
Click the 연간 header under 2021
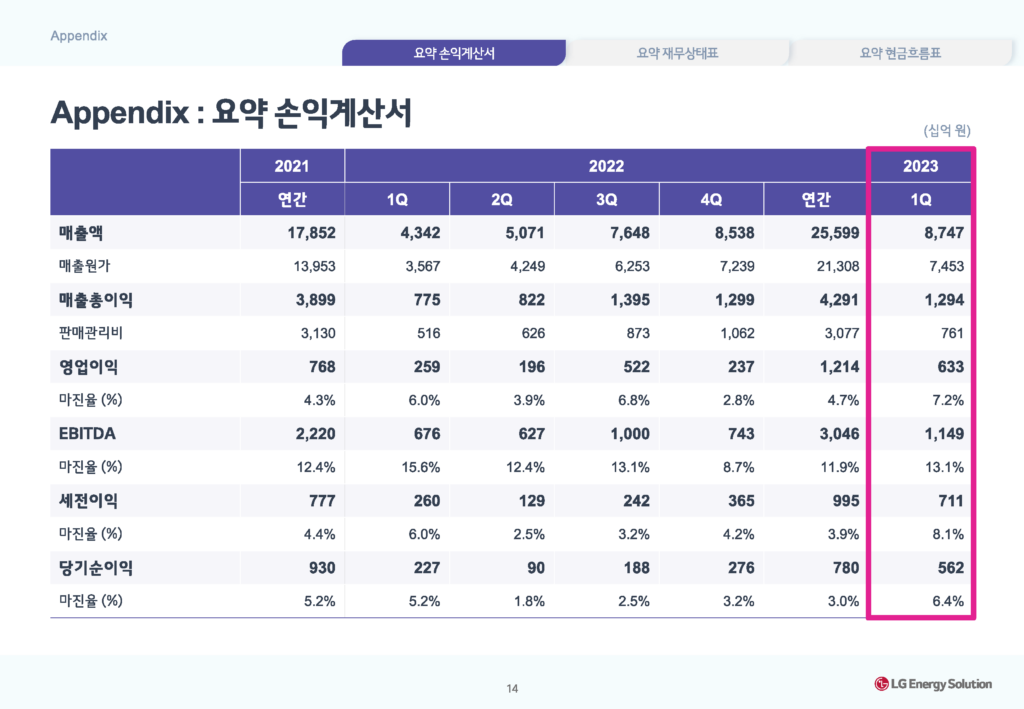(x=291, y=199)
